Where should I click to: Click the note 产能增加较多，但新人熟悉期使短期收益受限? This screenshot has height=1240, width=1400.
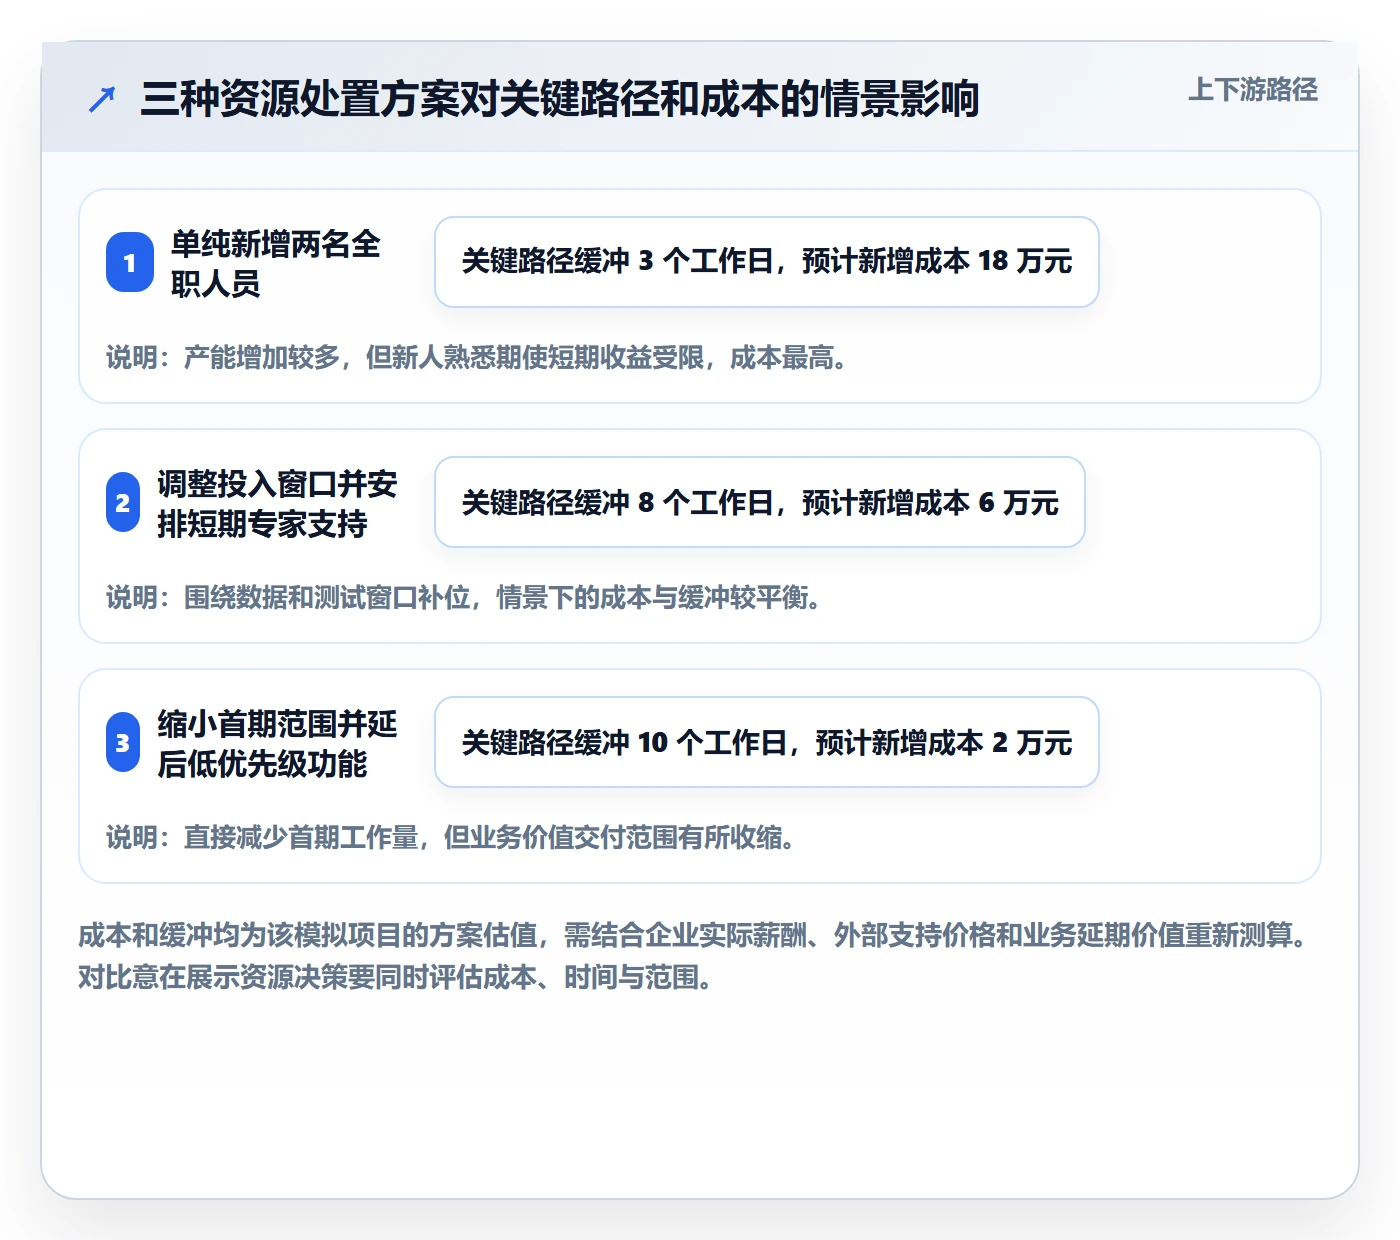[x=479, y=357]
